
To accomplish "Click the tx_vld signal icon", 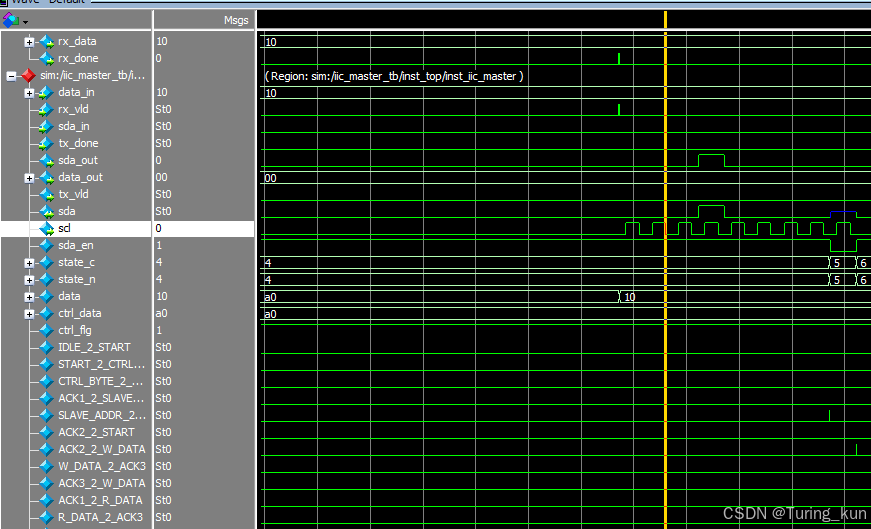I will click(x=47, y=194).
